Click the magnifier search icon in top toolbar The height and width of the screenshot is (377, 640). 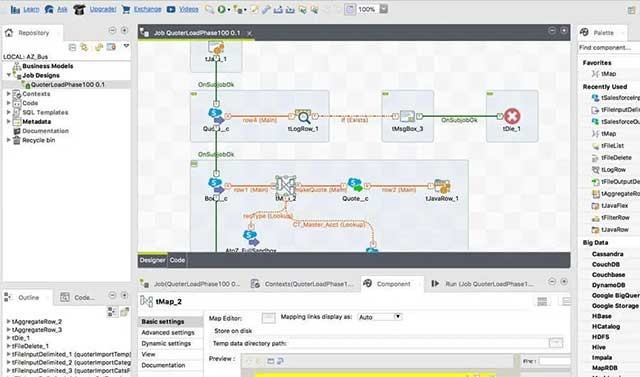pyautogui.click(x=209, y=9)
